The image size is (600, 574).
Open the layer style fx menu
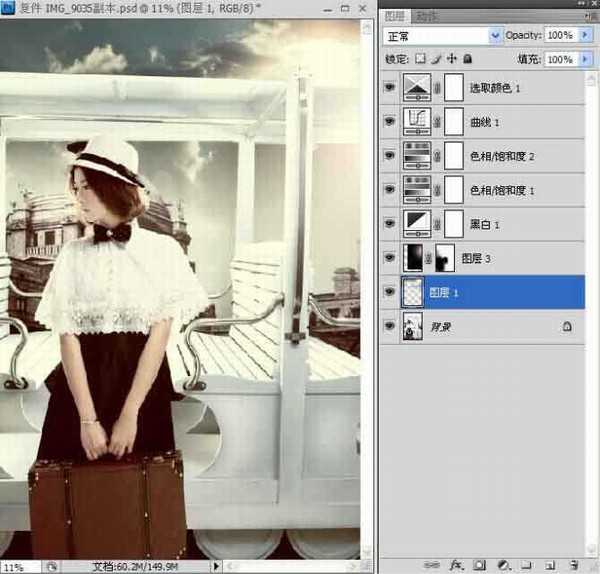pyautogui.click(x=459, y=564)
